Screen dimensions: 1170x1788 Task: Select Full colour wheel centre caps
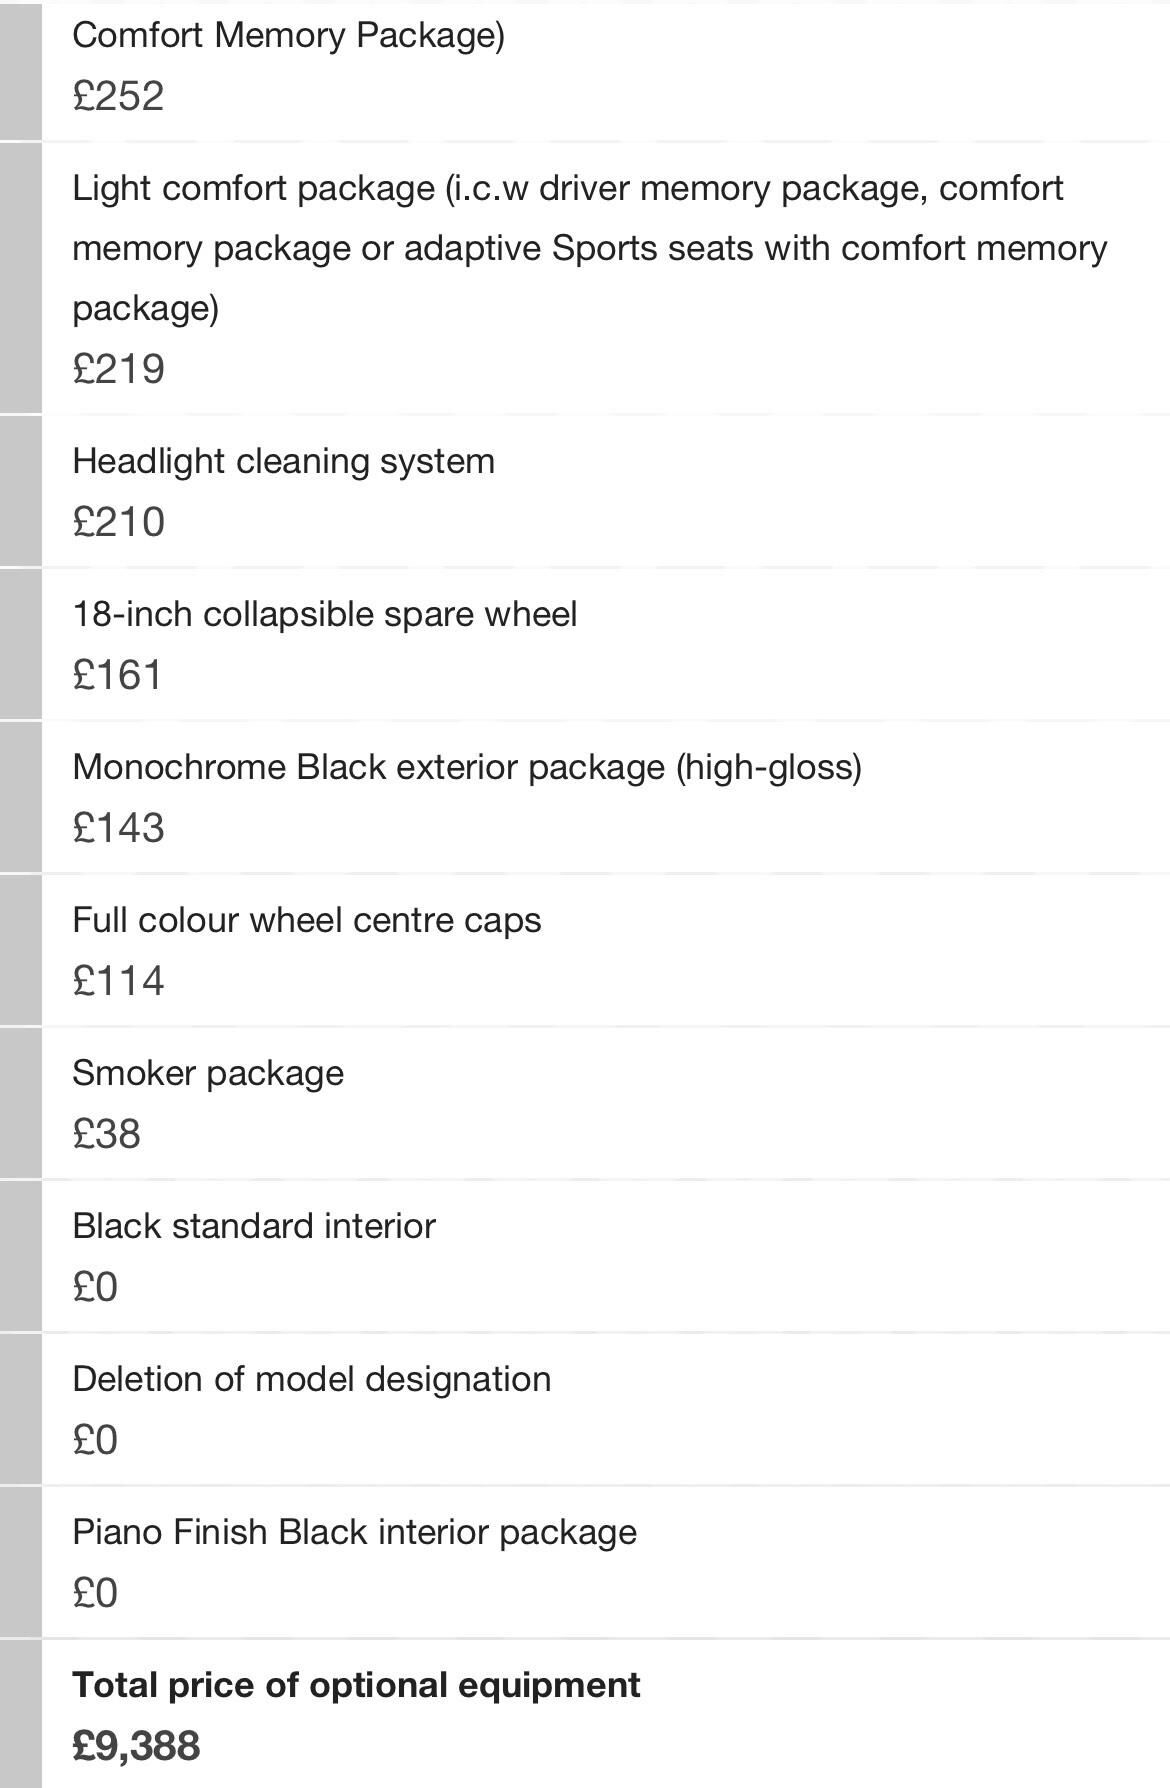tap(605, 950)
